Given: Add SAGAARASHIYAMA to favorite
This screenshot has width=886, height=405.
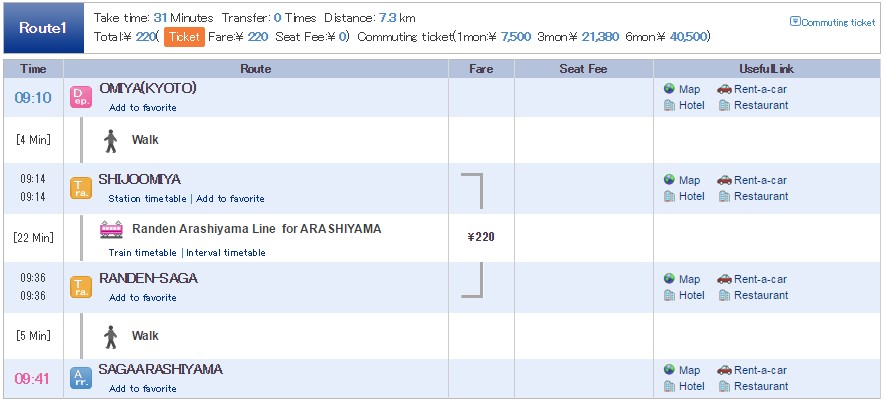Looking at the screenshot, I should [143, 388].
